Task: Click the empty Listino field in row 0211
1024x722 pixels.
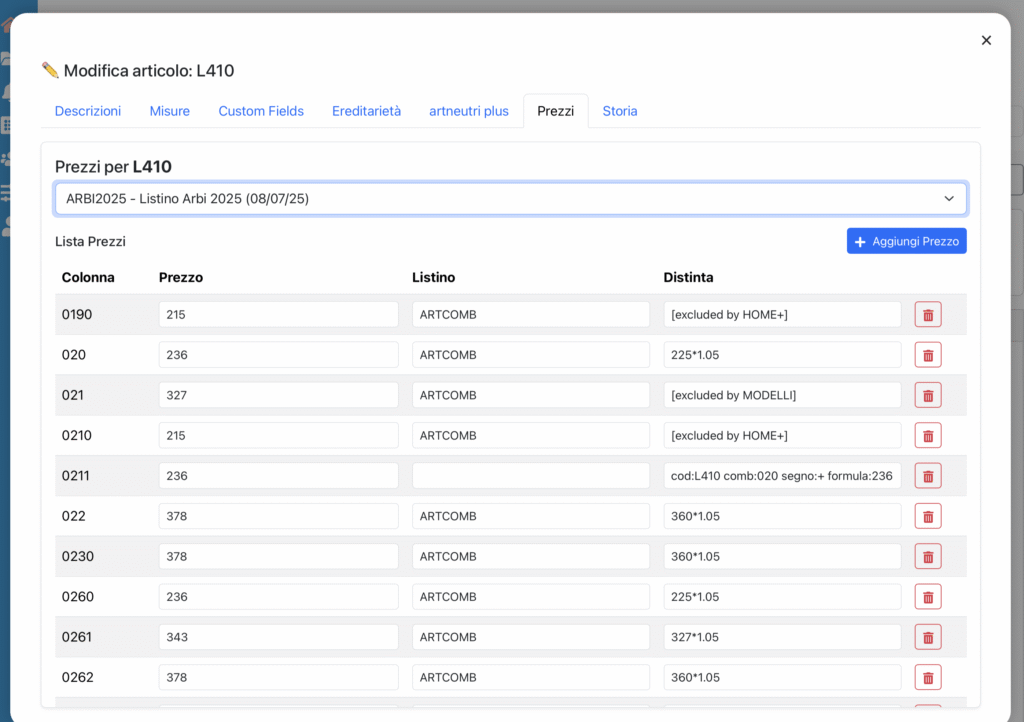Action: point(530,476)
